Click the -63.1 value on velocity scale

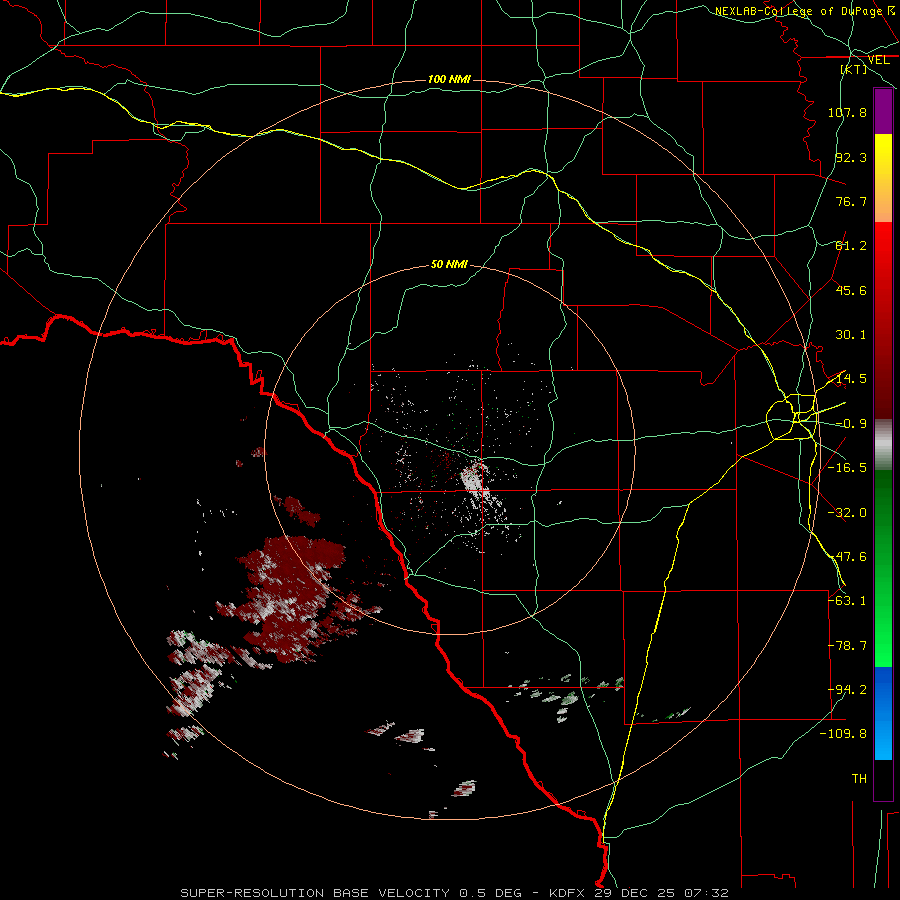847,601
